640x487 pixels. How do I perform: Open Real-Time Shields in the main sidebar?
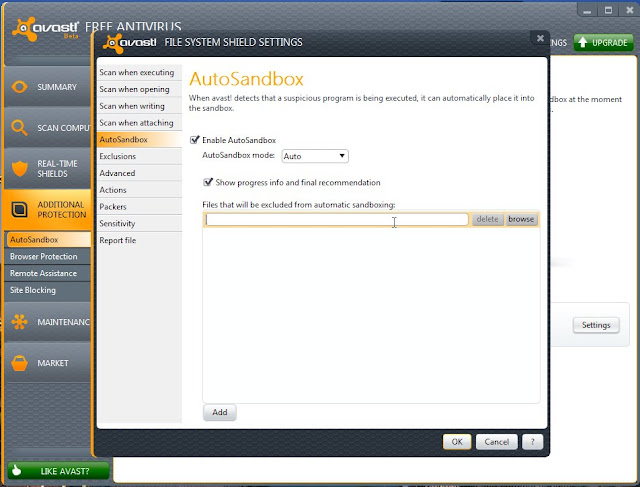tap(48, 169)
